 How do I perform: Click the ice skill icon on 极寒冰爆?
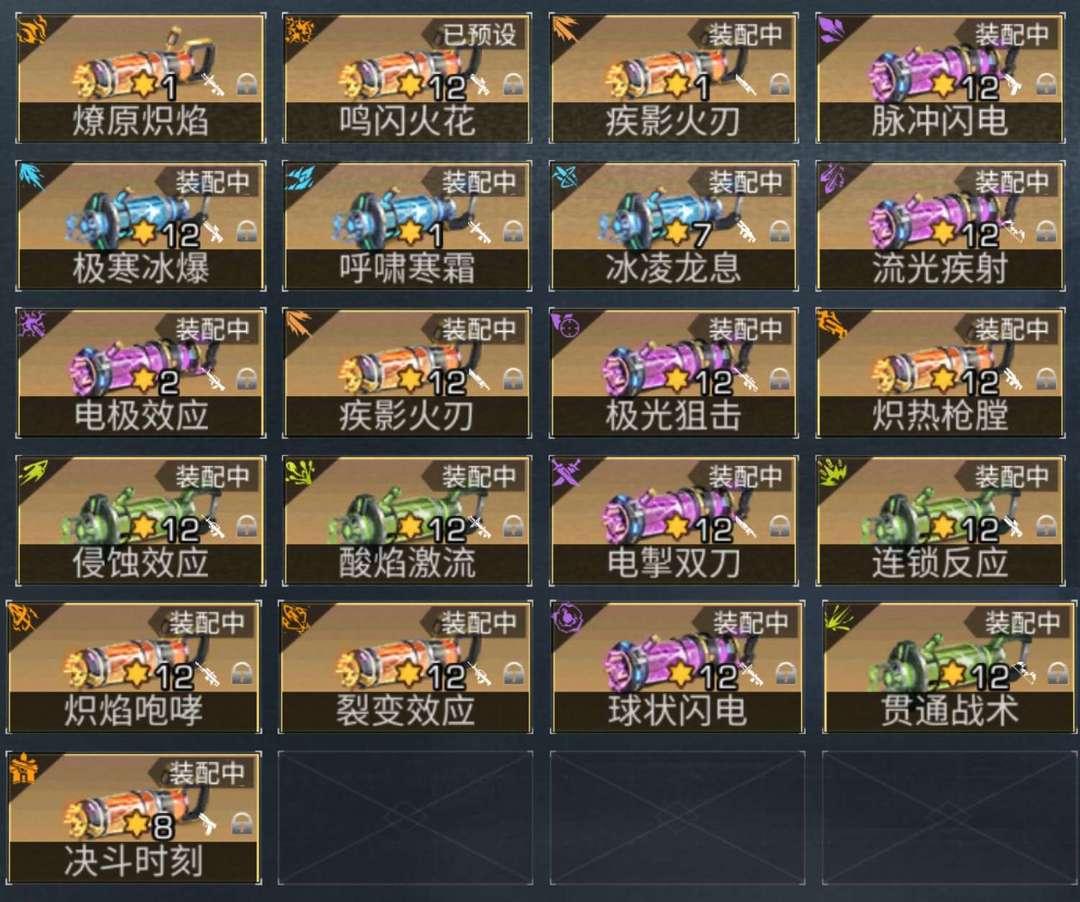[32, 178]
